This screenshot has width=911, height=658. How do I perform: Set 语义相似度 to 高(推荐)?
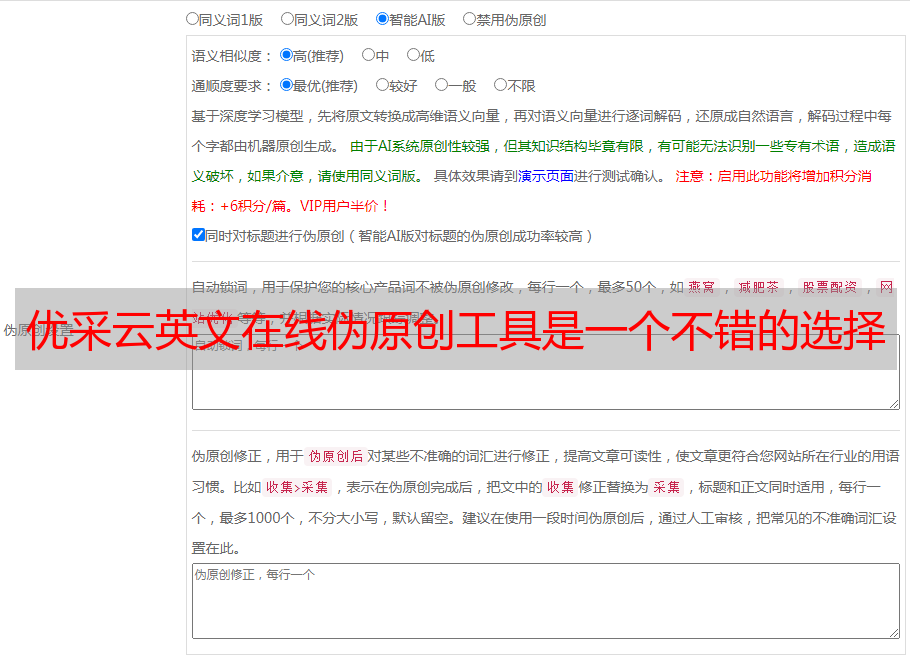(286, 55)
